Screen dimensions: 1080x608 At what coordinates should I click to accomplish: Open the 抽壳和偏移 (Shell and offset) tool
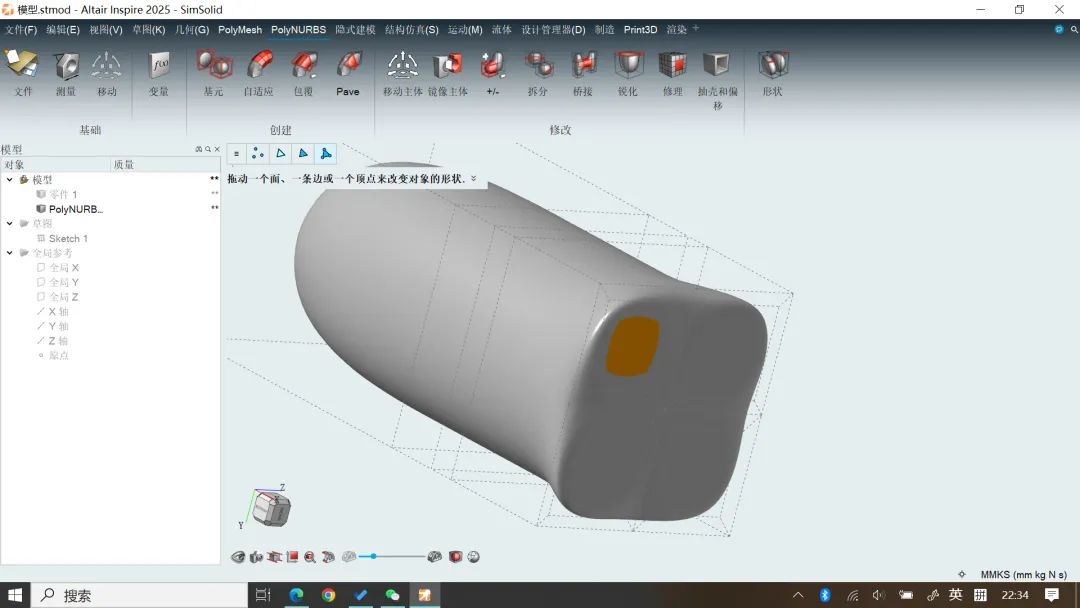point(717,68)
